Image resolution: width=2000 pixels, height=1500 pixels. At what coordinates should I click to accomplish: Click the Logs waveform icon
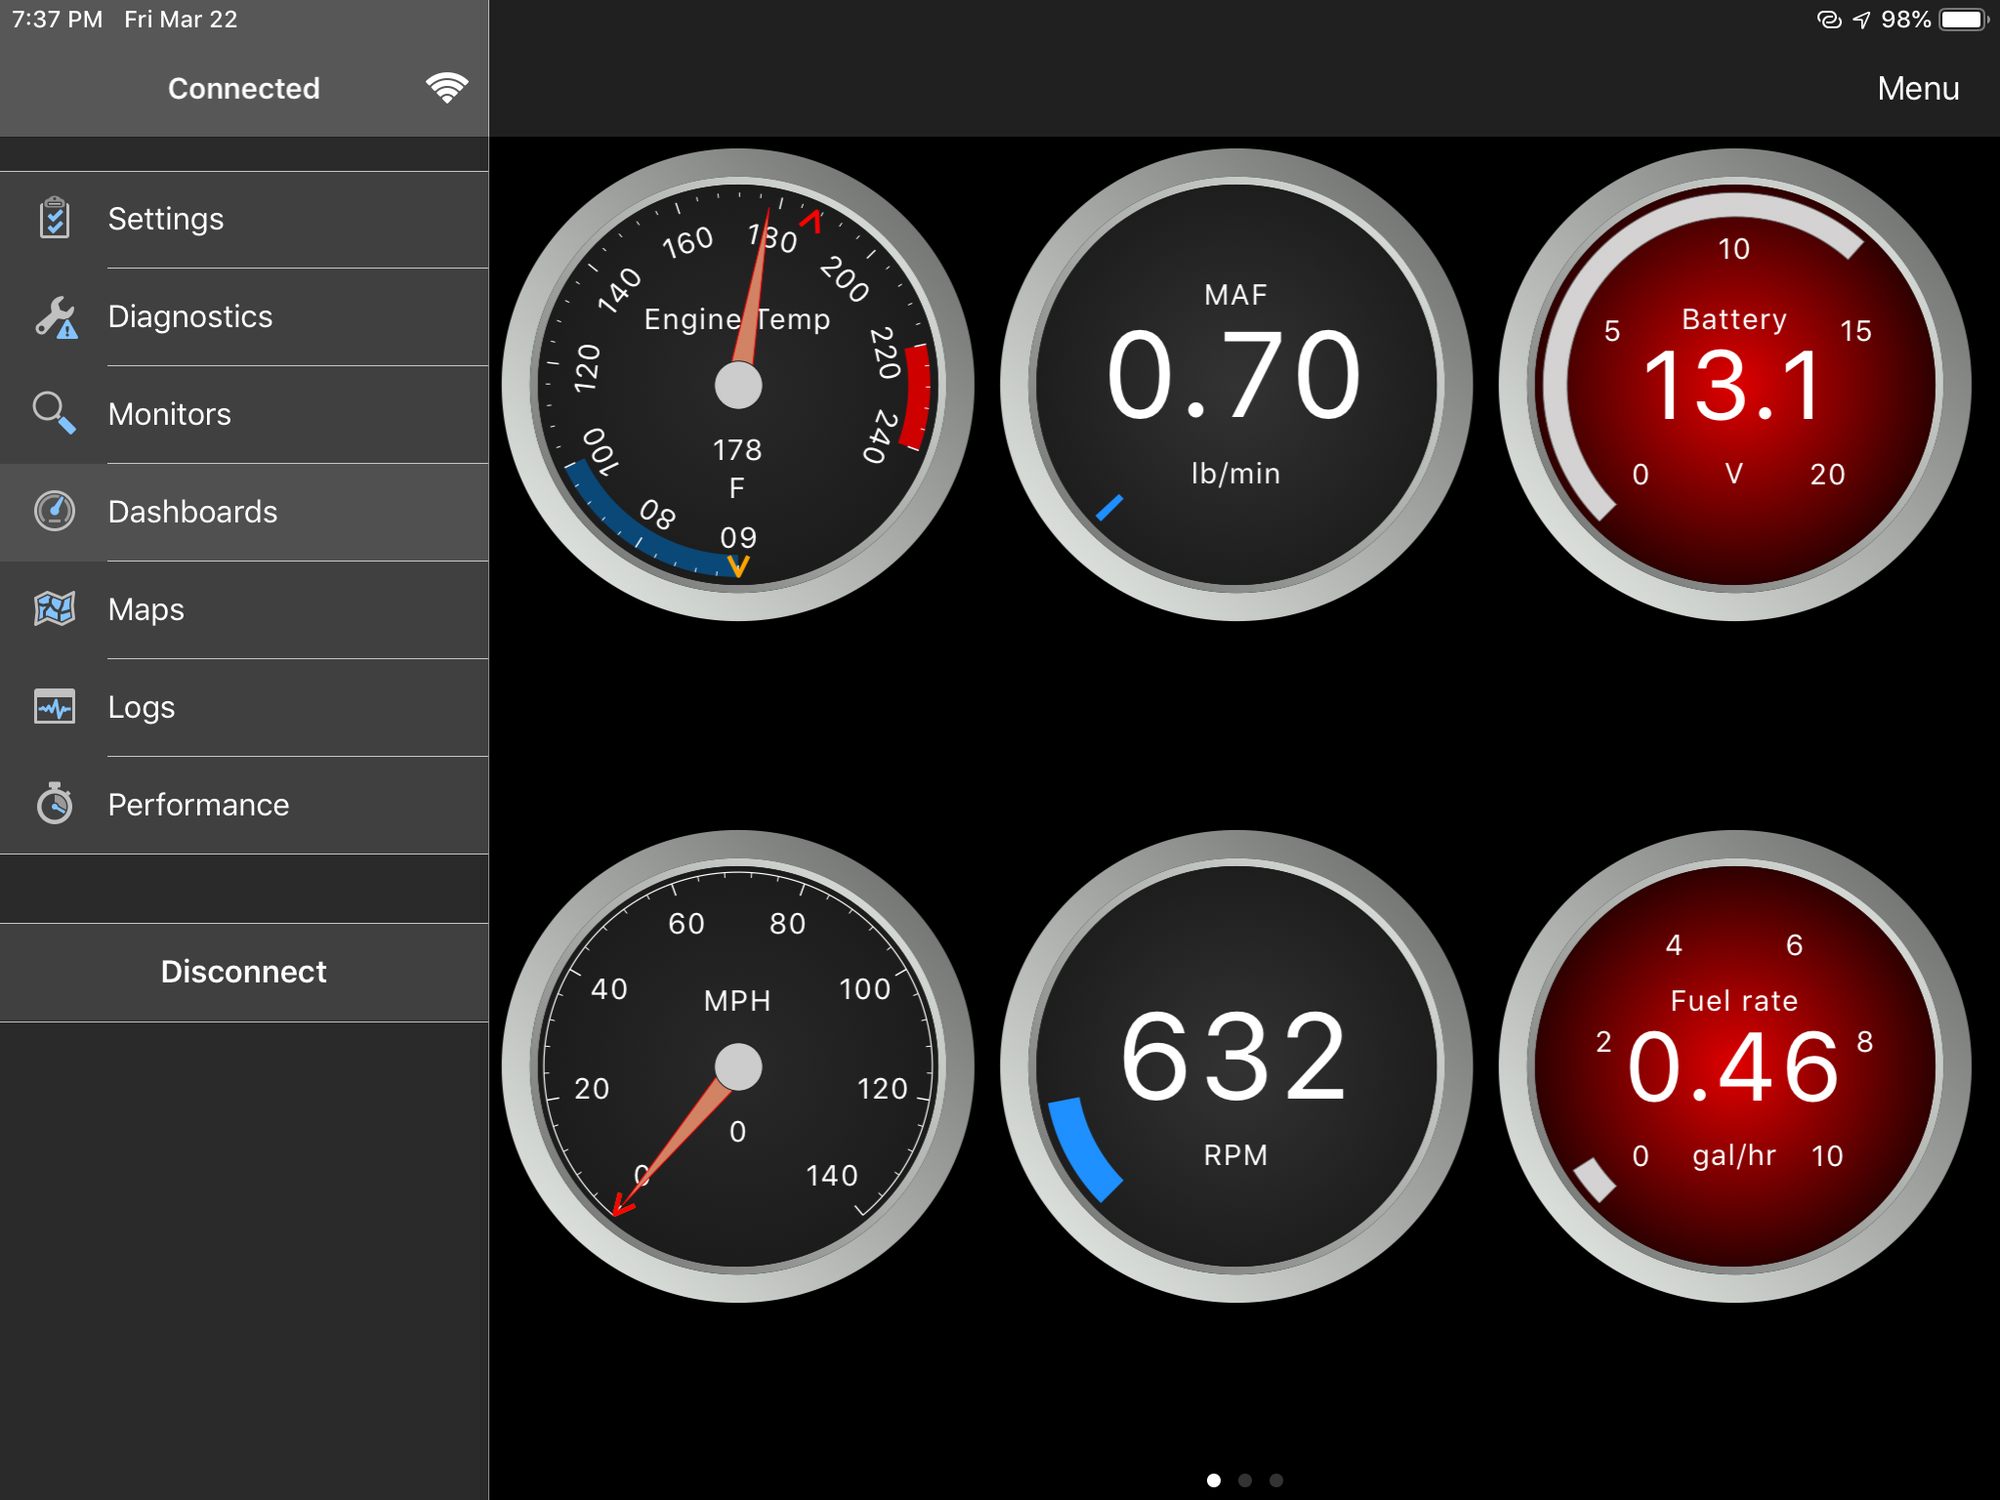(x=55, y=707)
